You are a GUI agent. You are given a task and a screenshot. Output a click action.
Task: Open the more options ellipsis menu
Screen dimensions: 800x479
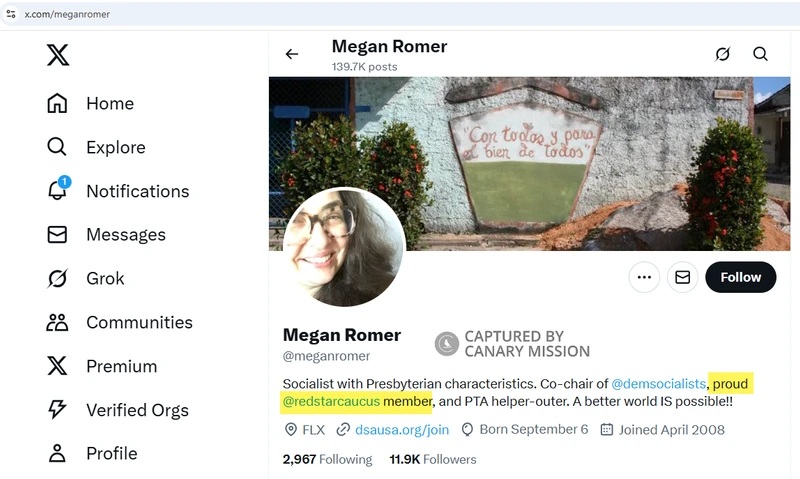pyautogui.click(x=644, y=277)
